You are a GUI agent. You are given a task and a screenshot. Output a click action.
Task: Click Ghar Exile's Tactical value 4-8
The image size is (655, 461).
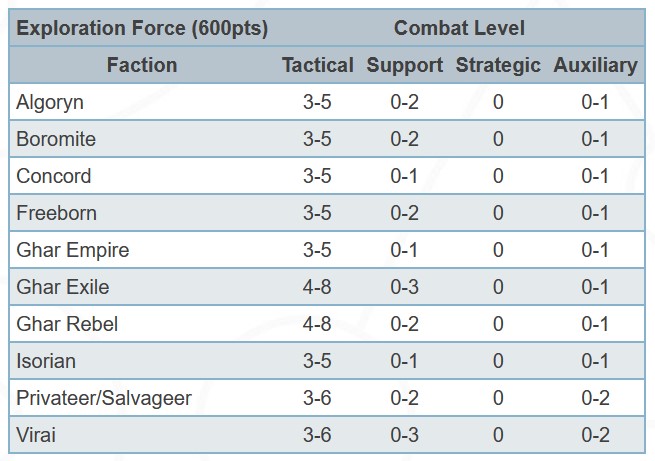pyautogui.click(x=317, y=287)
